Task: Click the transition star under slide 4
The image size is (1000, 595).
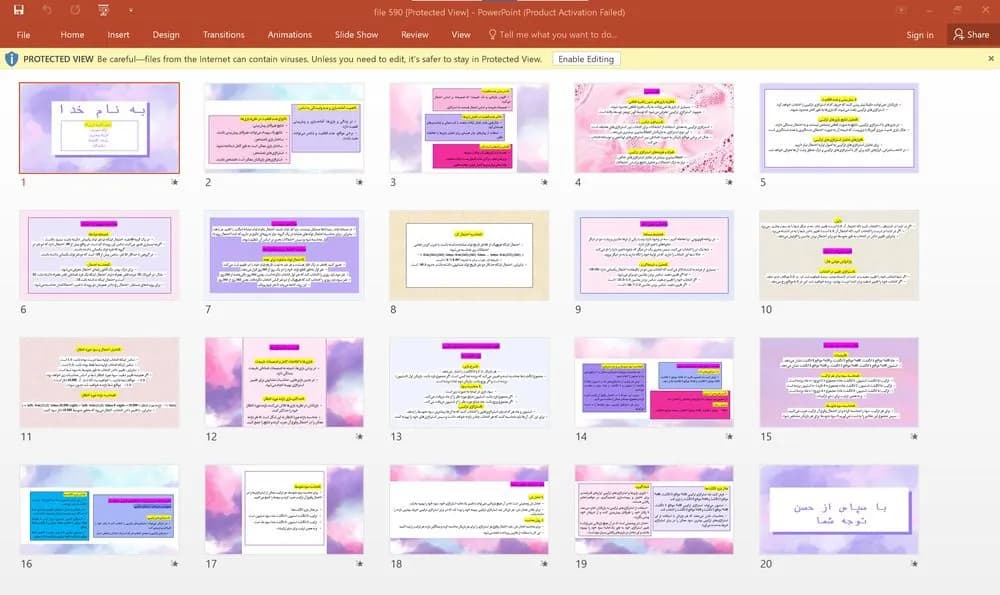Action: (729, 182)
